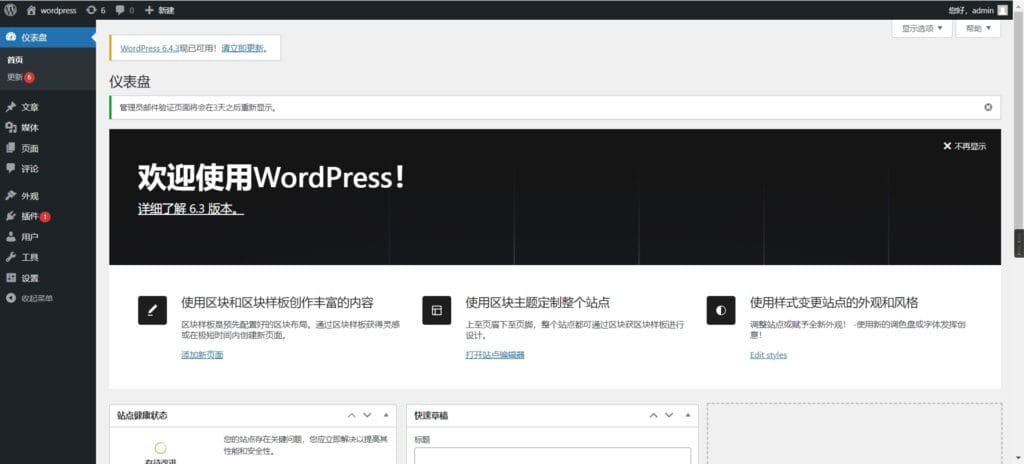Open 详细了解 6.3 版本 link
Screen dimensions: 1024x464
click(191, 210)
